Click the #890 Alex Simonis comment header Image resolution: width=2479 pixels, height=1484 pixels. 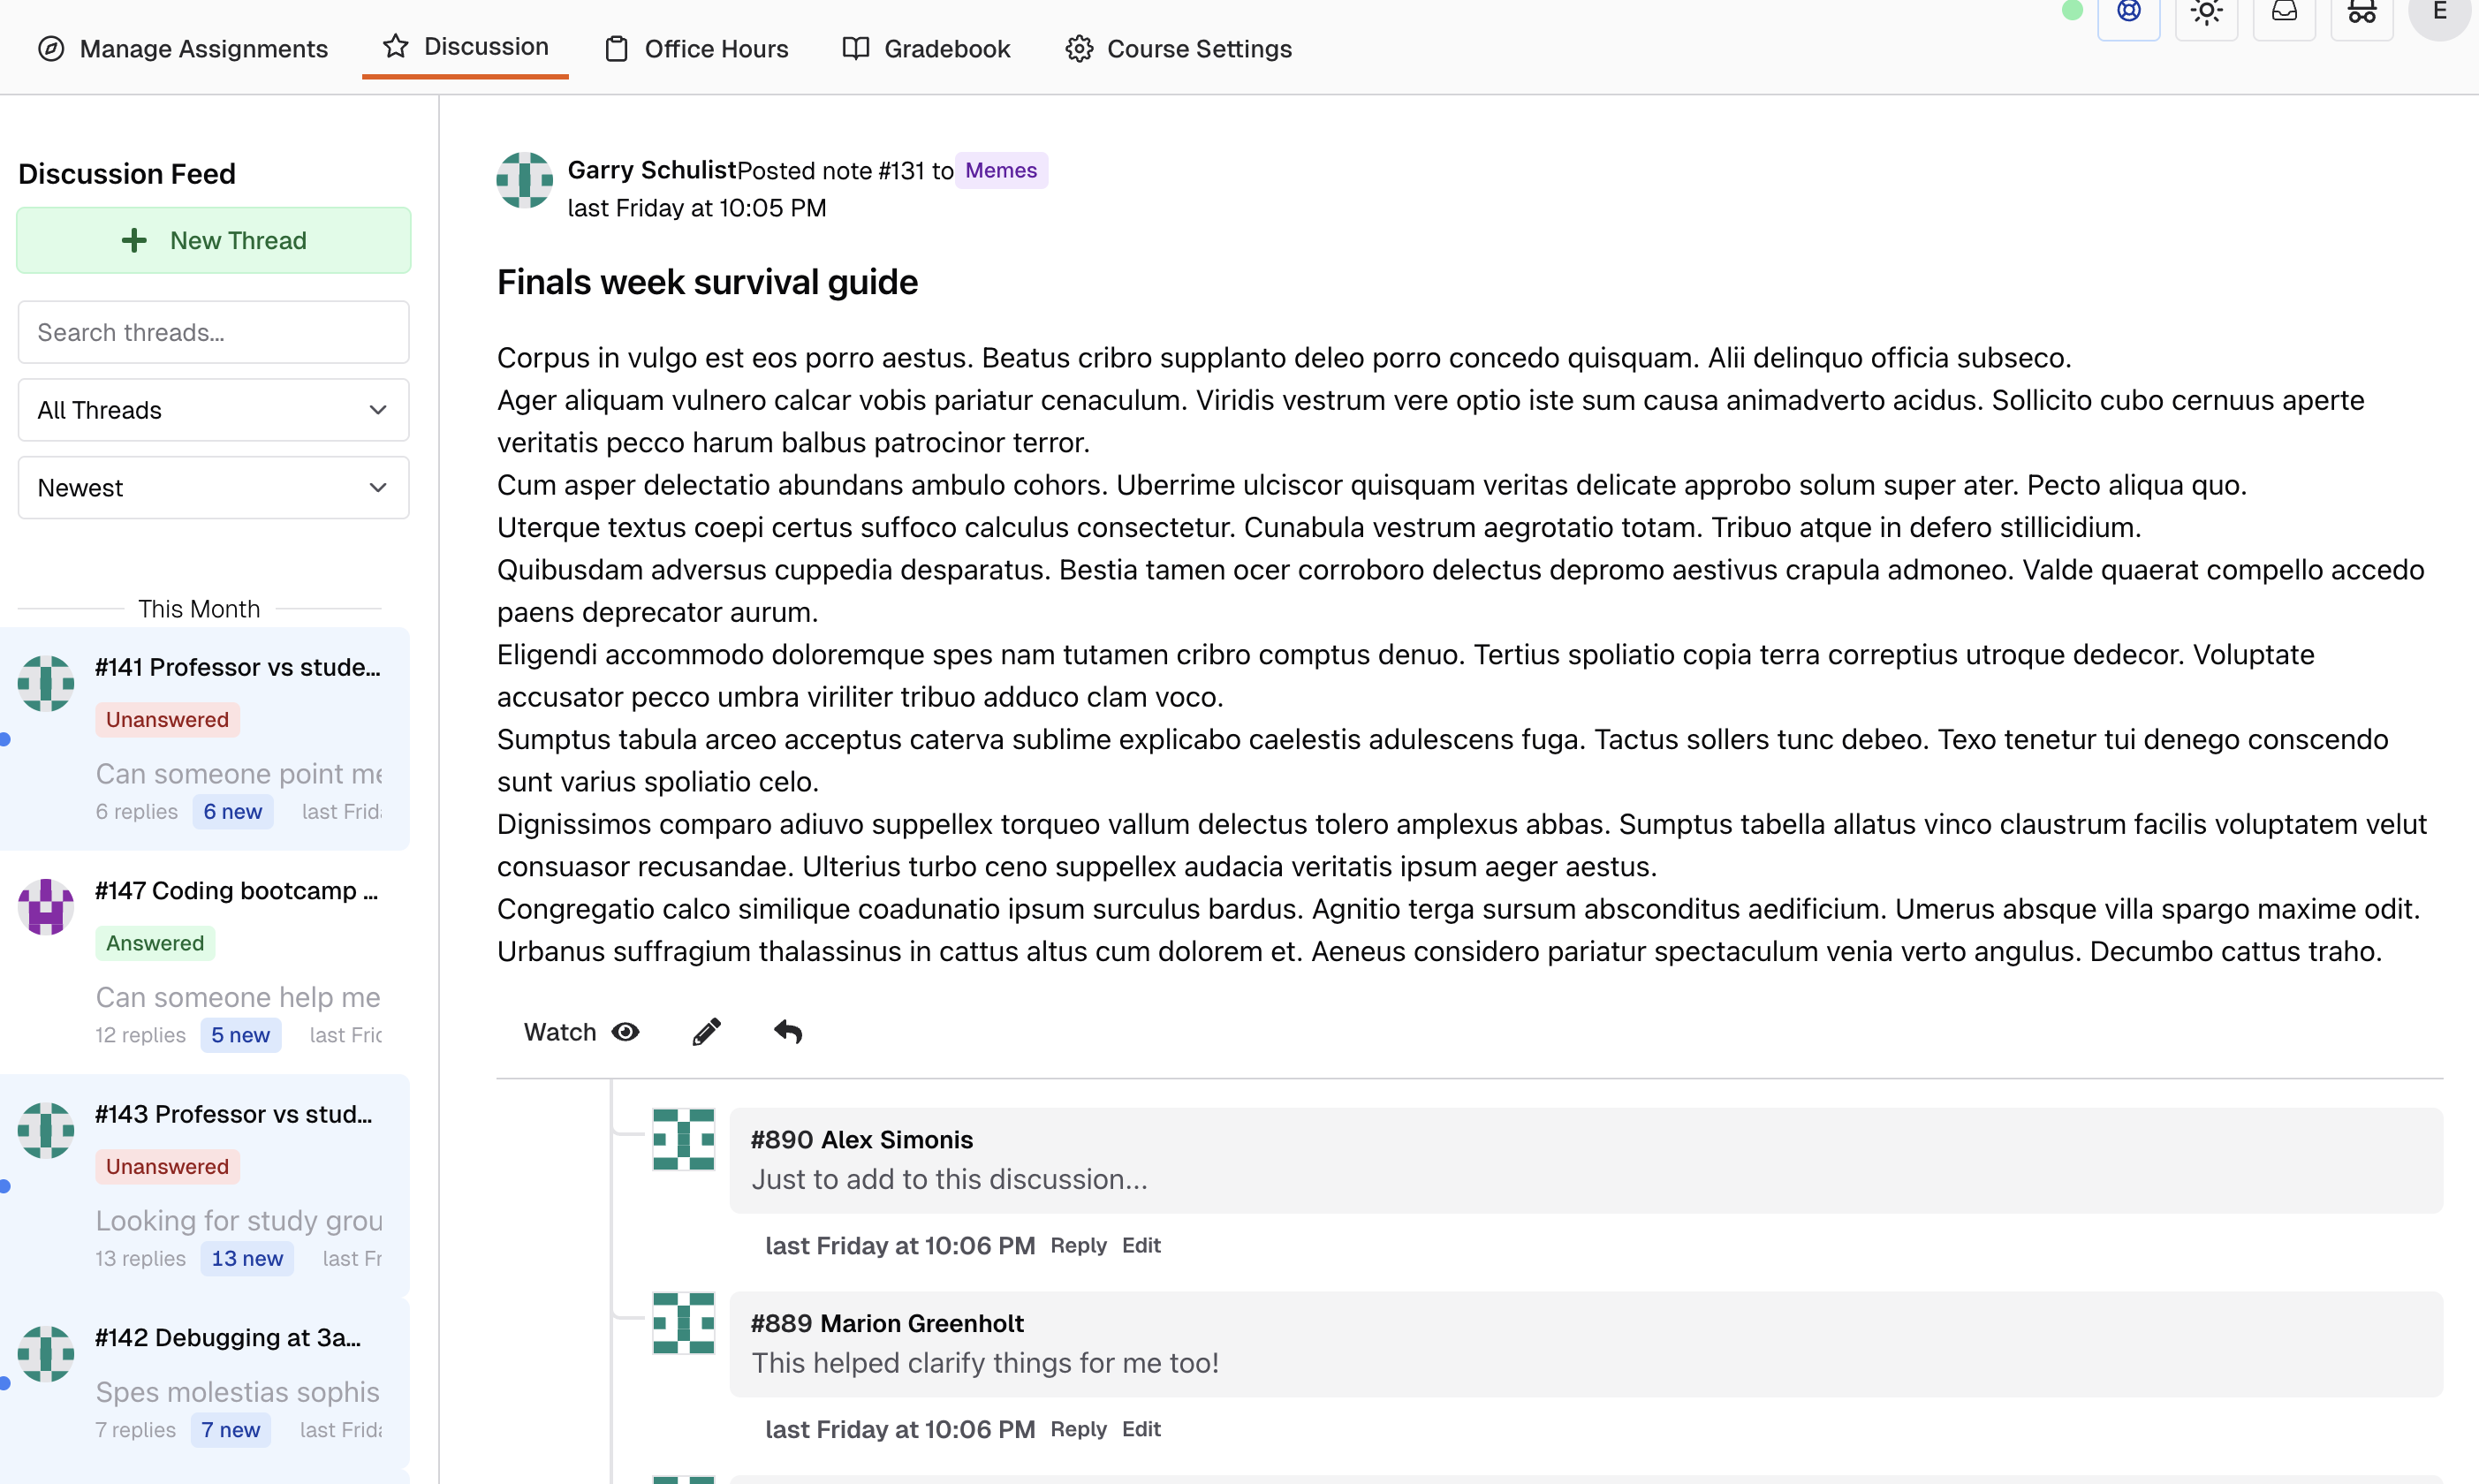862,1140
